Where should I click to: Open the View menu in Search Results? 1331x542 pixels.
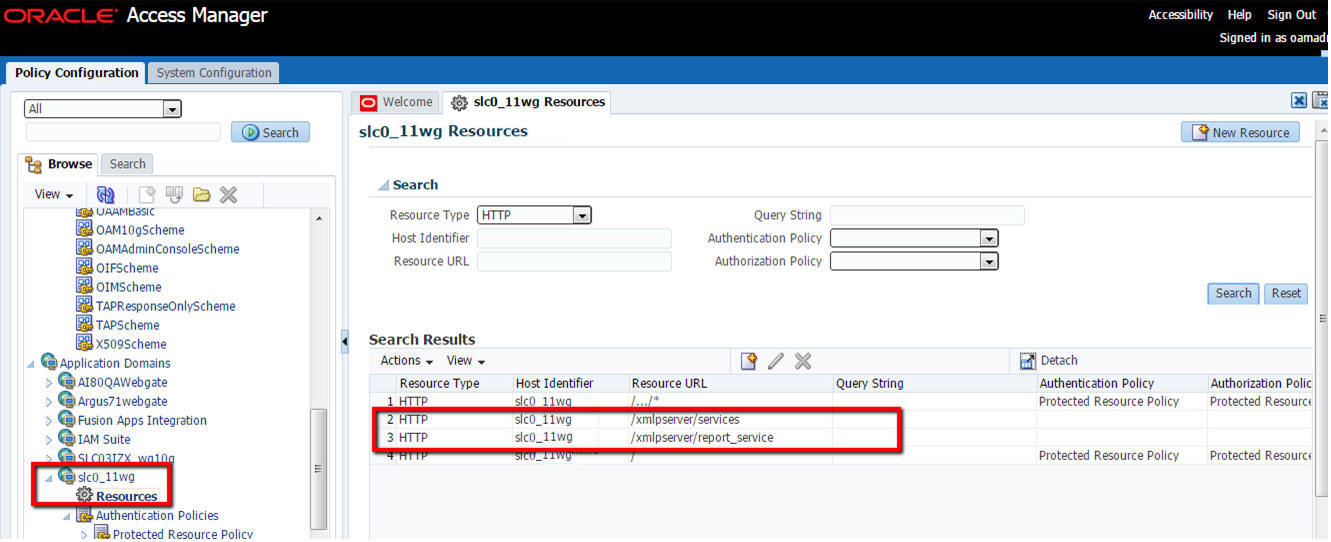pyautogui.click(x=466, y=361)
